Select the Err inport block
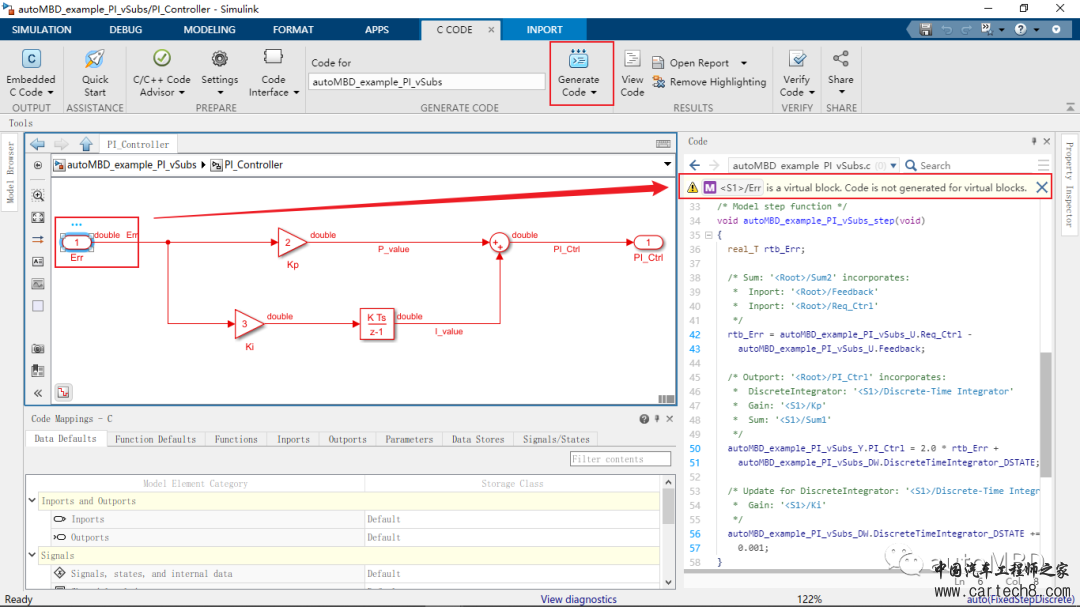1080x607 pixels. pos(76,243)
